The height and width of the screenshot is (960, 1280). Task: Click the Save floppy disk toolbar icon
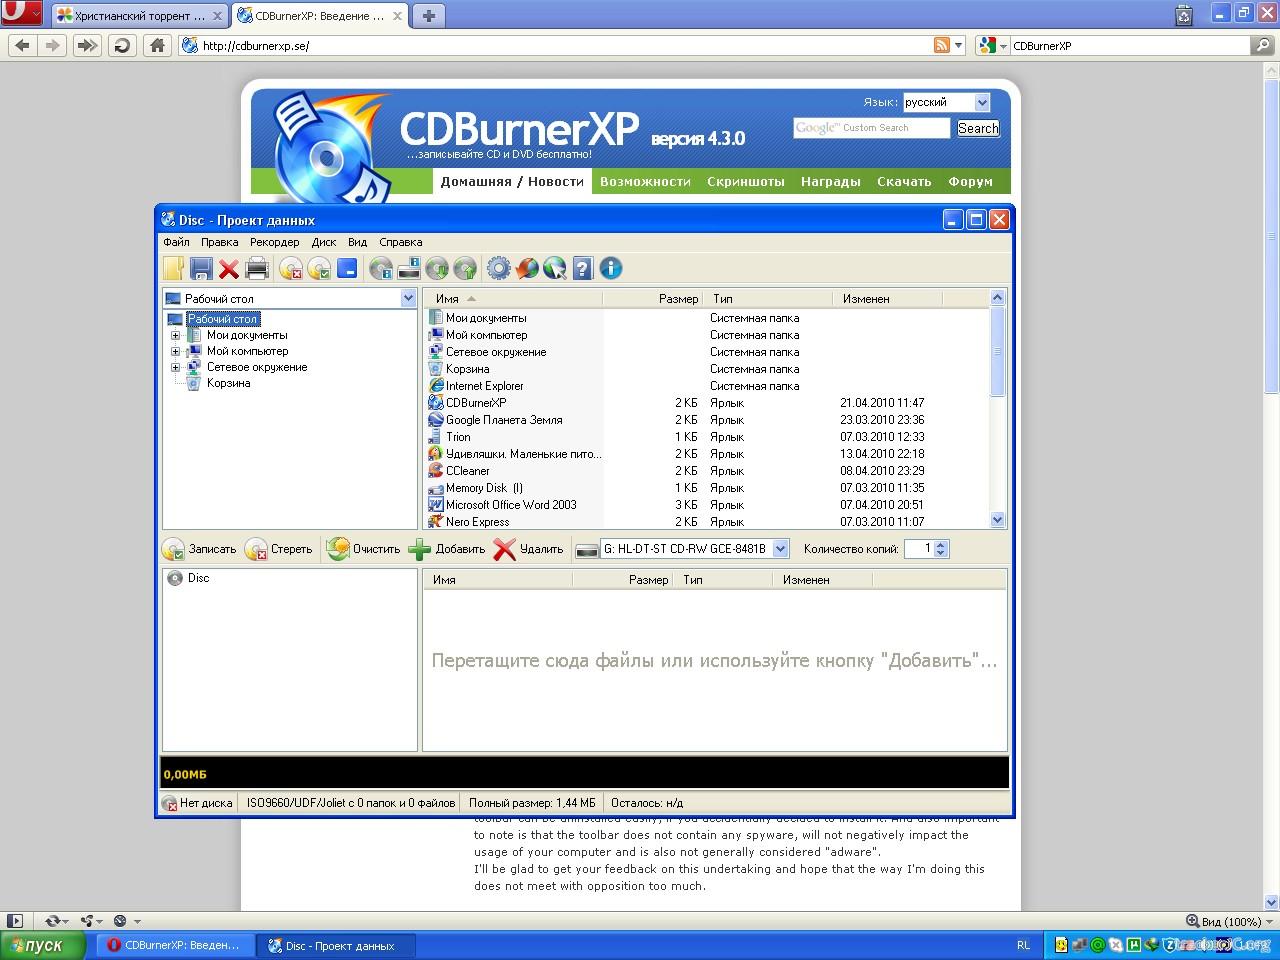pyautogui.click(x=201, y=268)
